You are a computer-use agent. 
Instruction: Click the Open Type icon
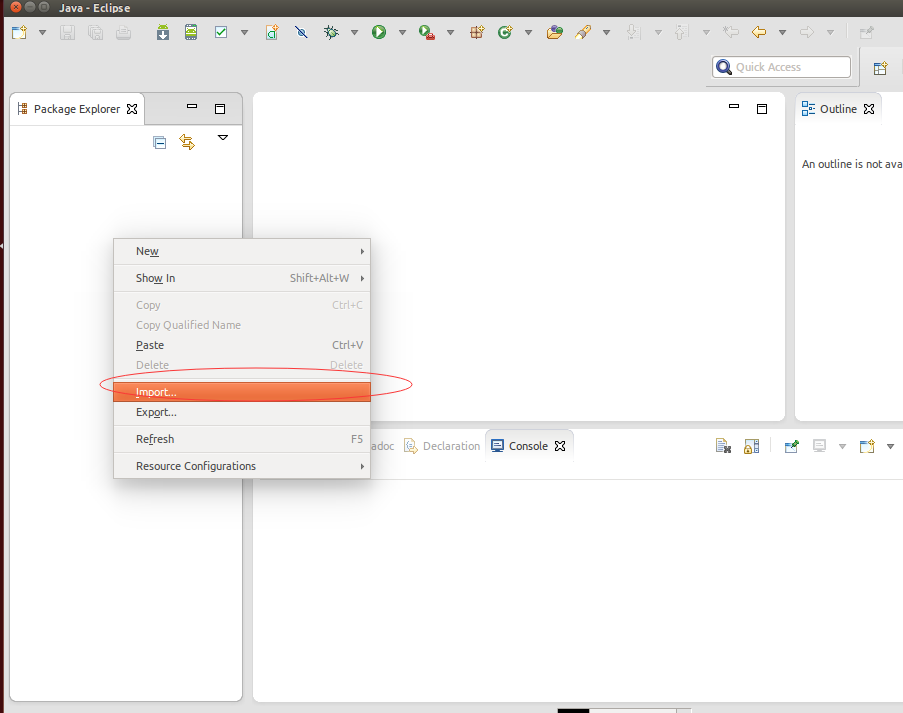coord(555,32)
